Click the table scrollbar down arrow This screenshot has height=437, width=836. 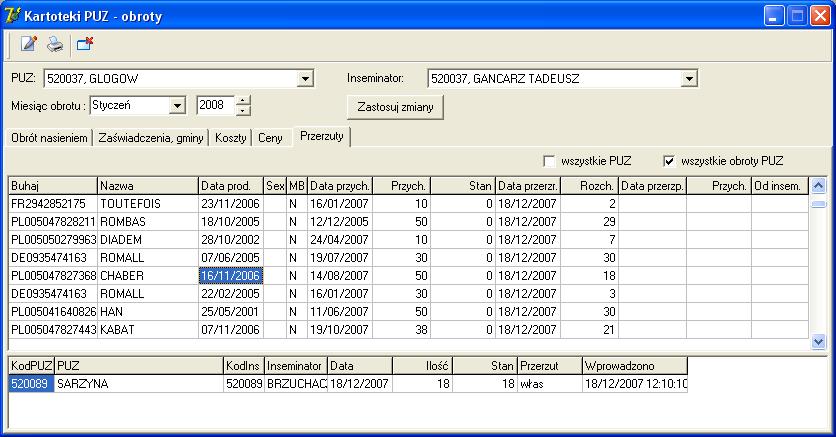818,341
